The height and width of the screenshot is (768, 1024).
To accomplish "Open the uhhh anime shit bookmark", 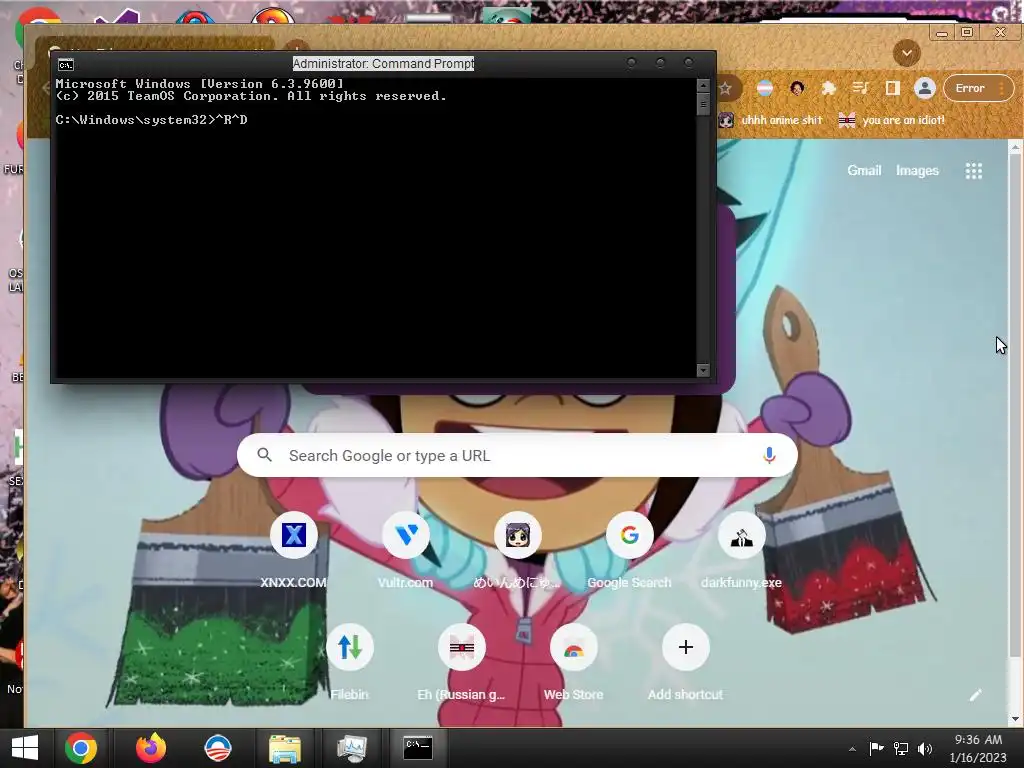I will point(771,120).
